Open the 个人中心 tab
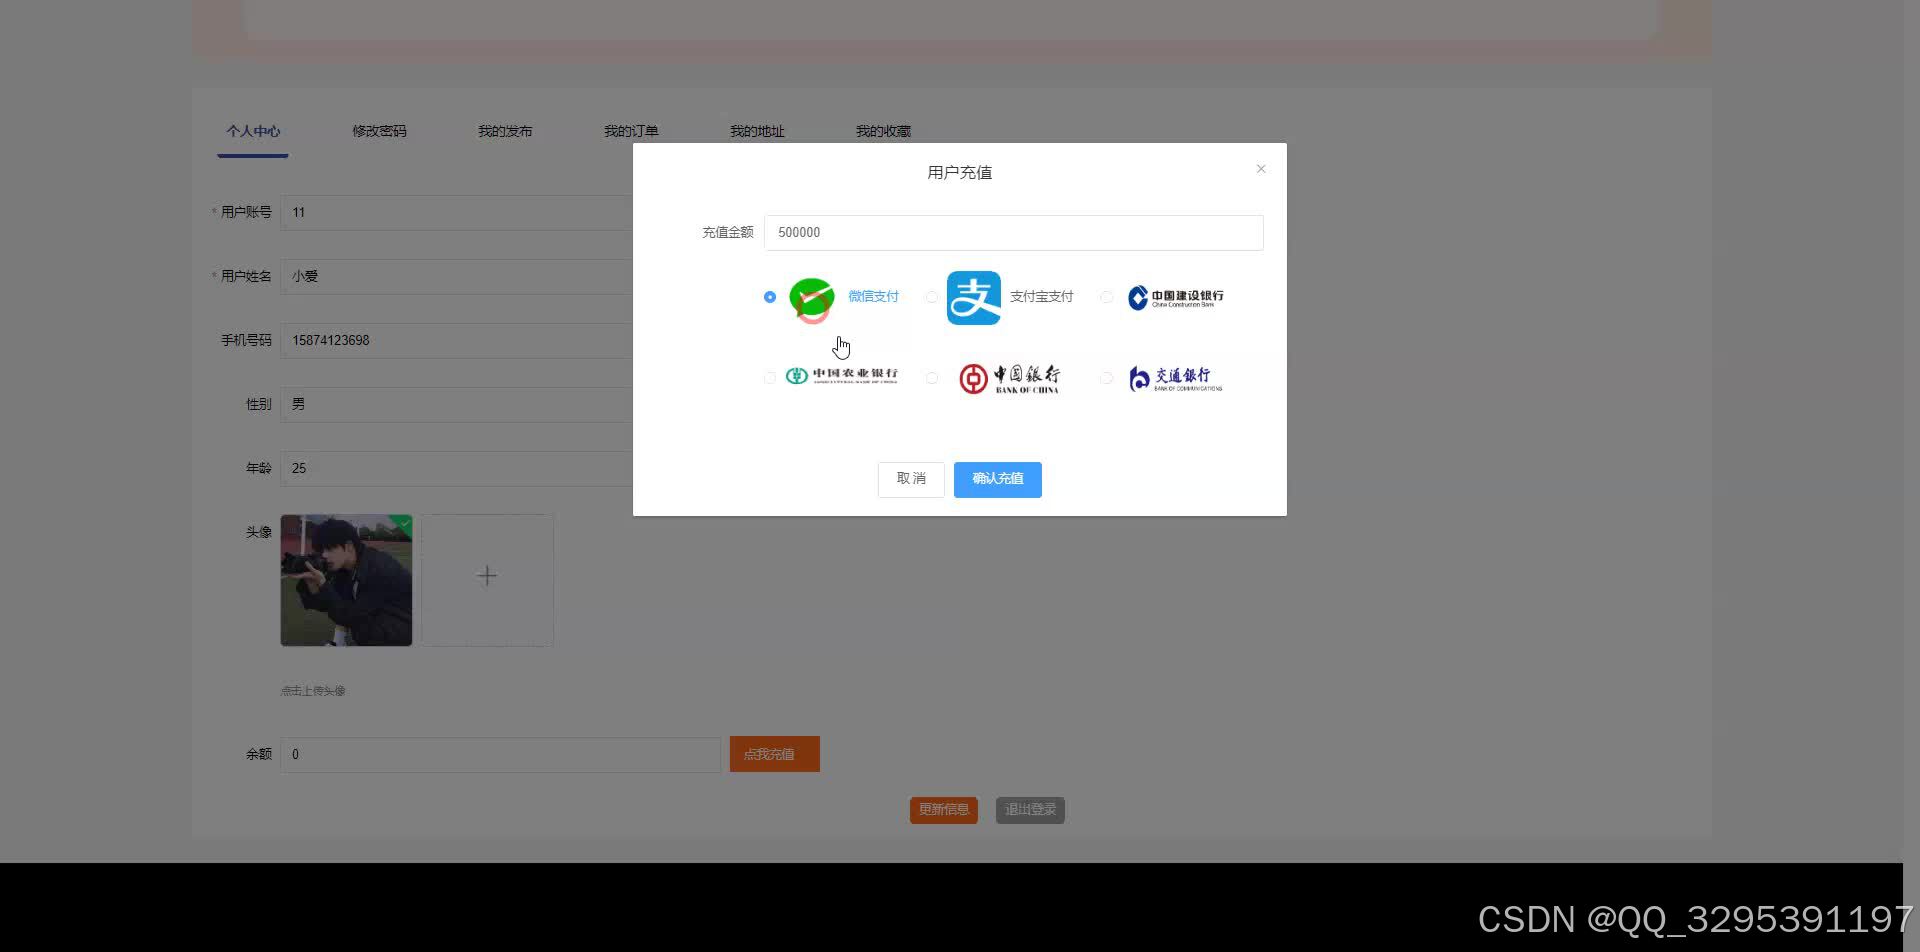This screenshot has width=1920, height=952. [x=253, y=131]
